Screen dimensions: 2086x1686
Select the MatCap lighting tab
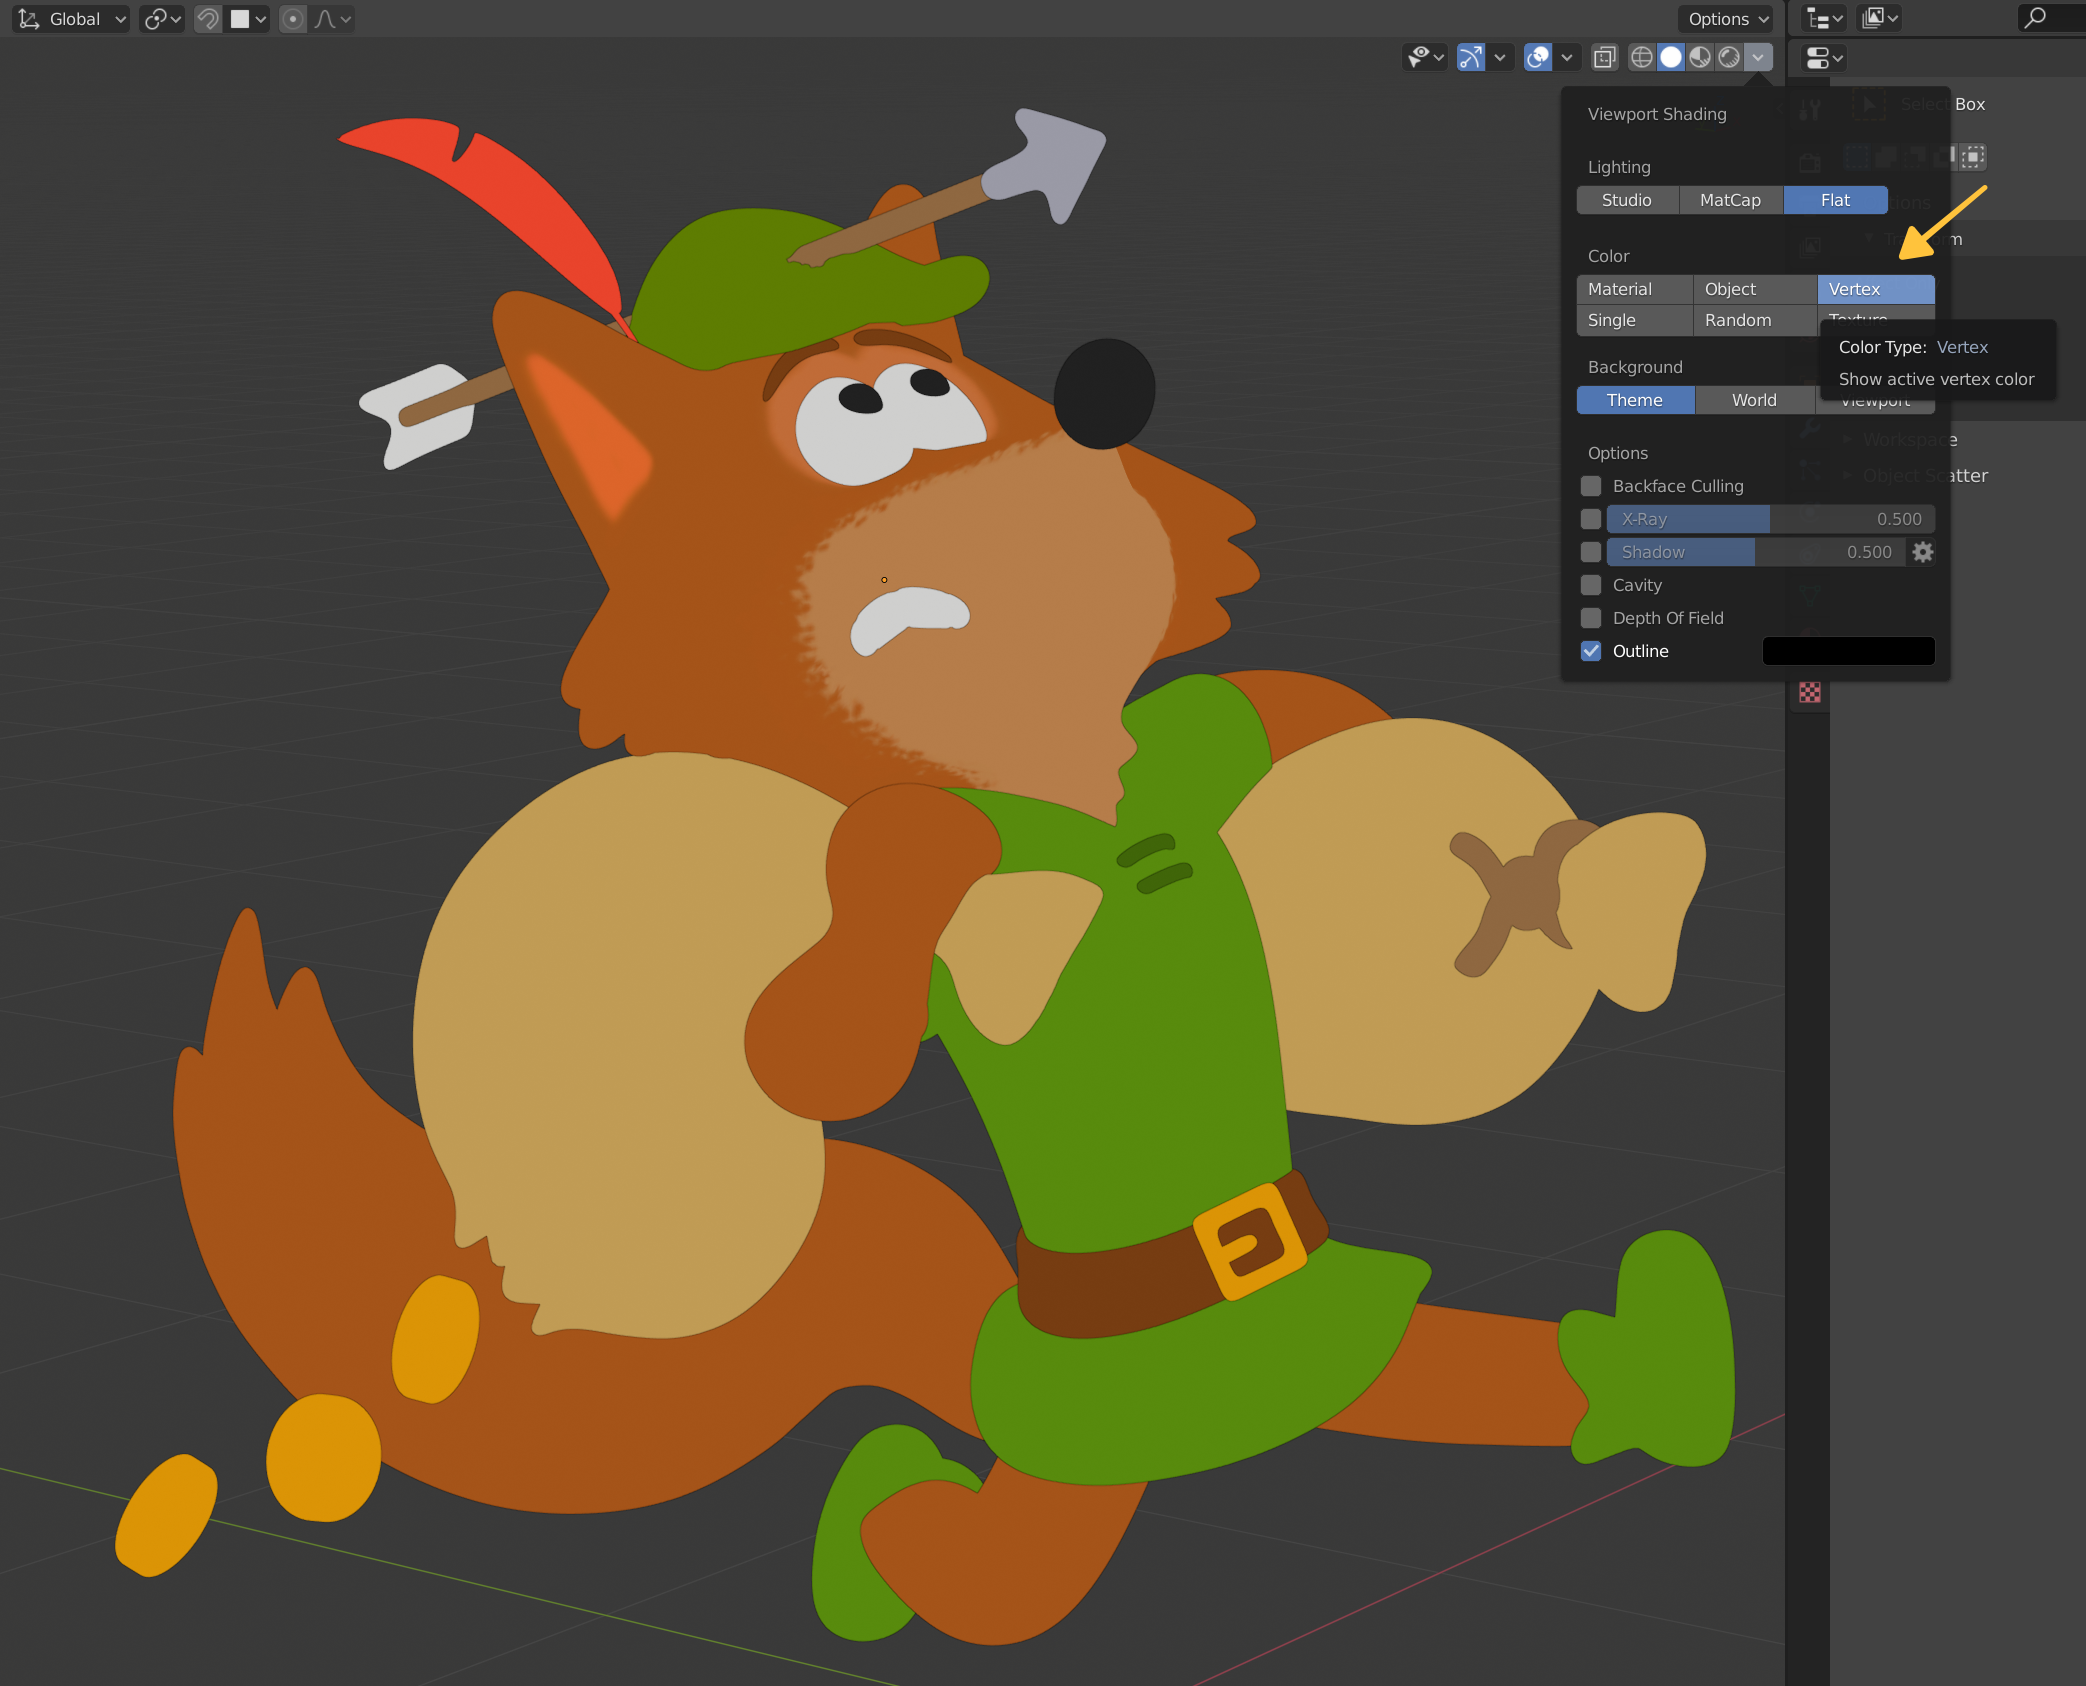pyautogui.click(x=1730, y=200)
